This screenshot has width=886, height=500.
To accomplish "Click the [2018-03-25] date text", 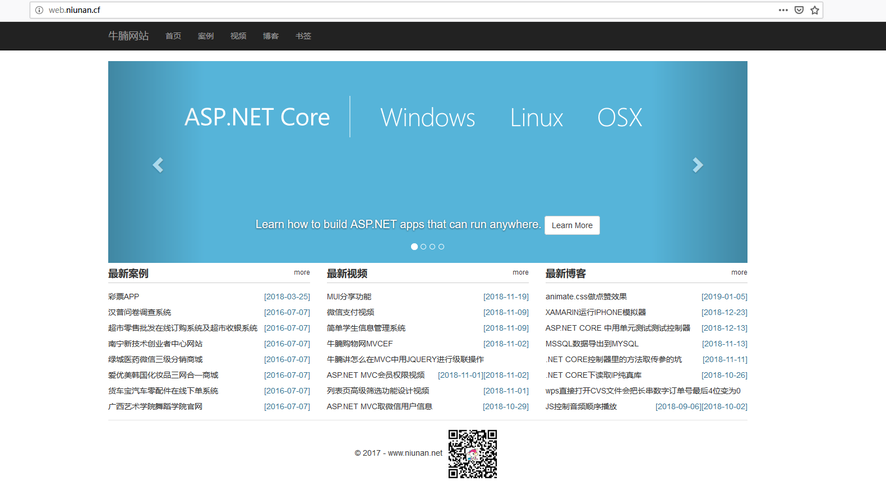I will point(287,297).
